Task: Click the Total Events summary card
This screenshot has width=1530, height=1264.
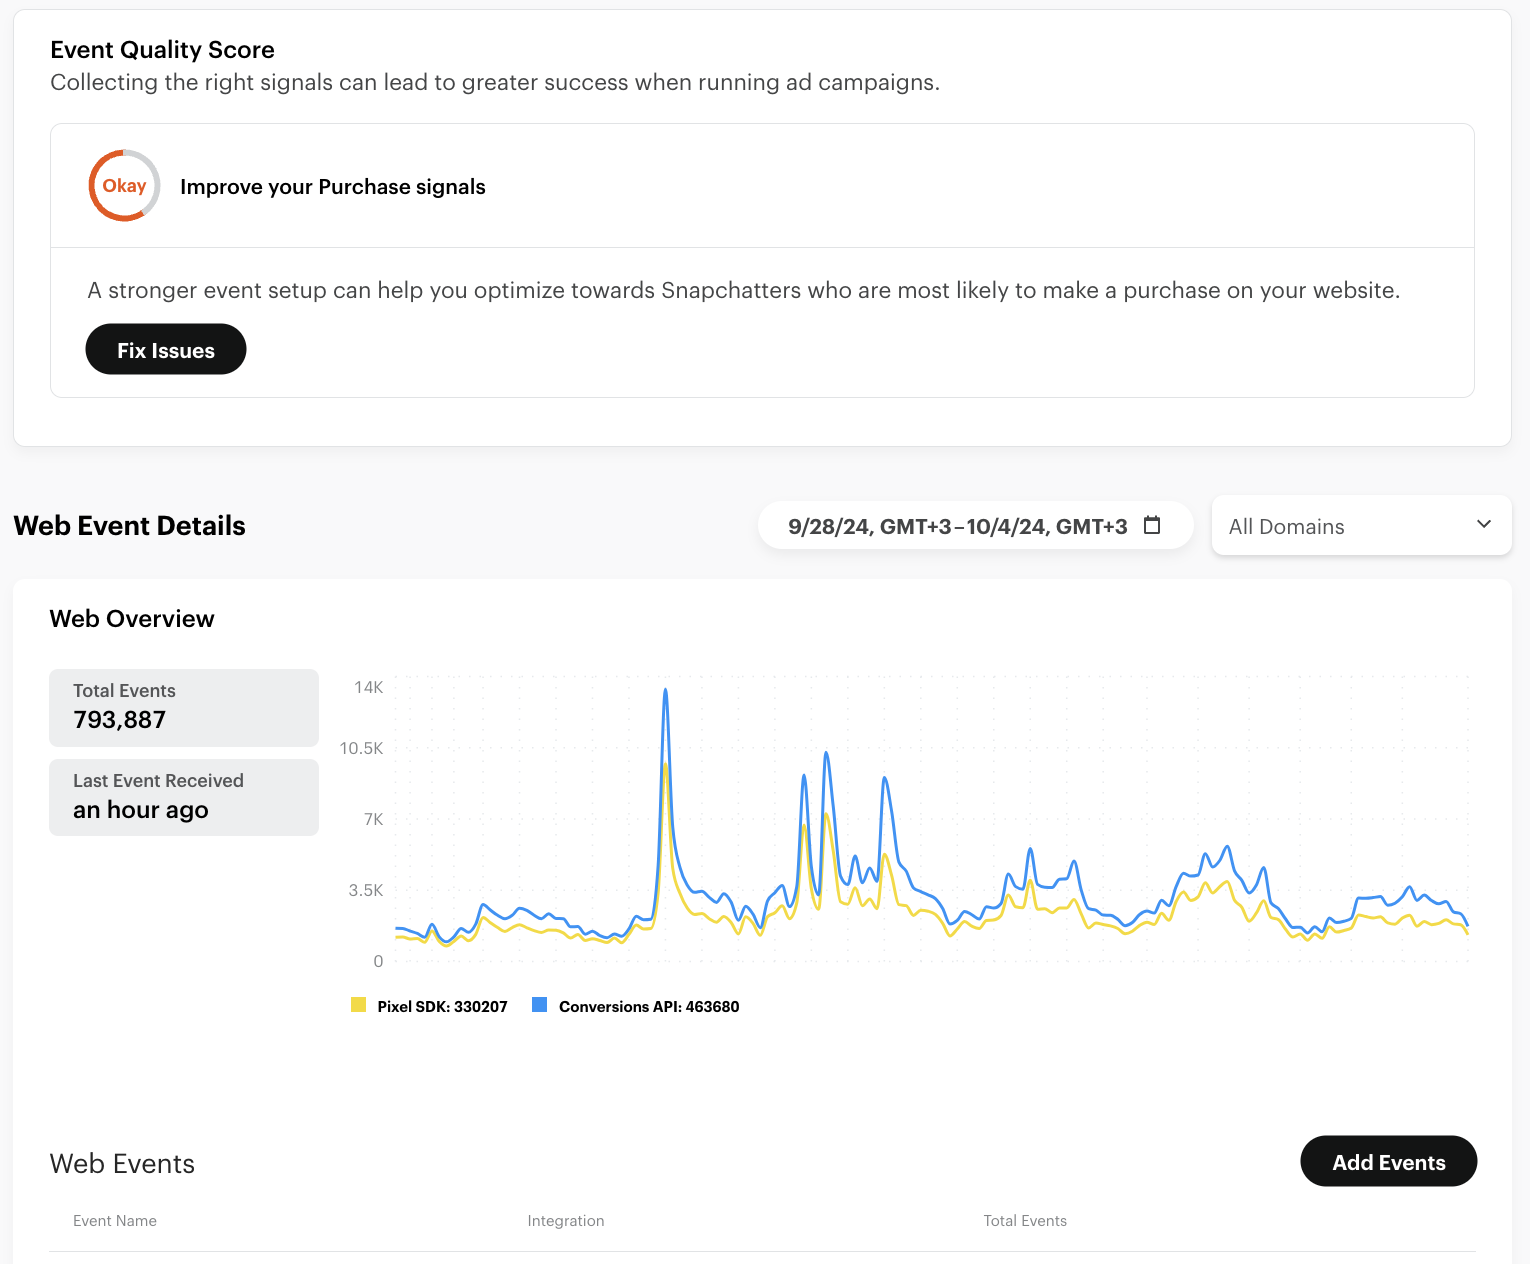Action: pos(183,707)
